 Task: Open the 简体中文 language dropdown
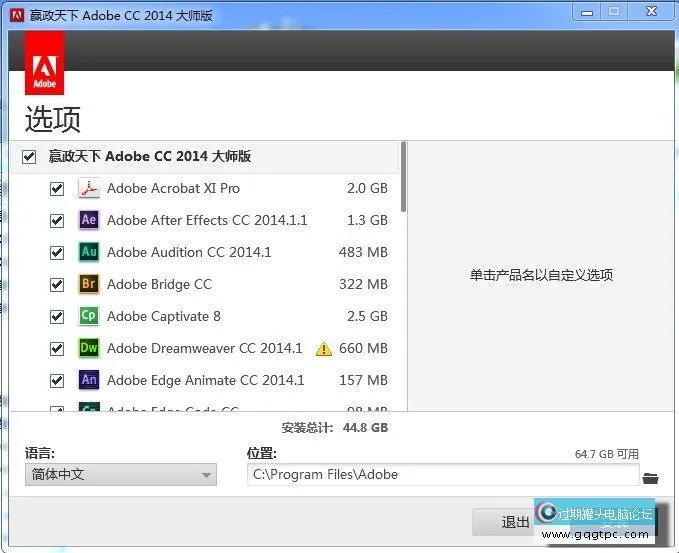(x=121, y=475)
